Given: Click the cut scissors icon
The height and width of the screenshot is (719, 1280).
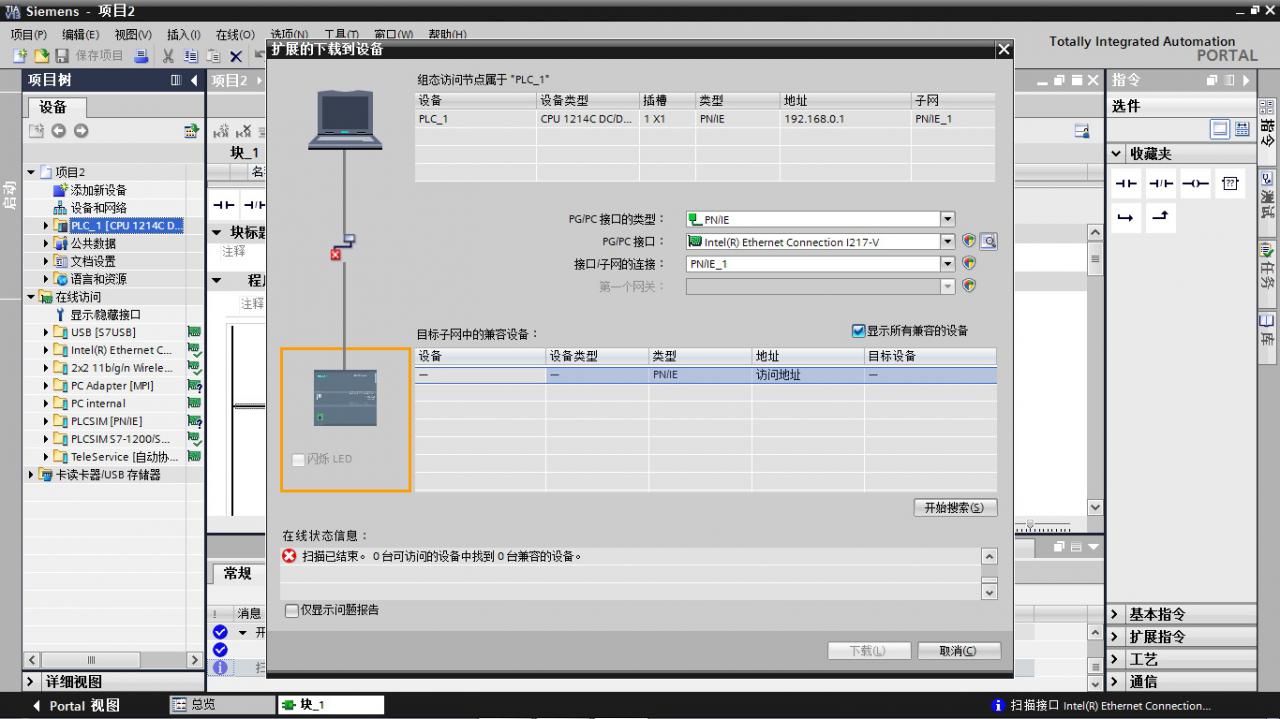Looking at the screenshot, I should point(168,56).
